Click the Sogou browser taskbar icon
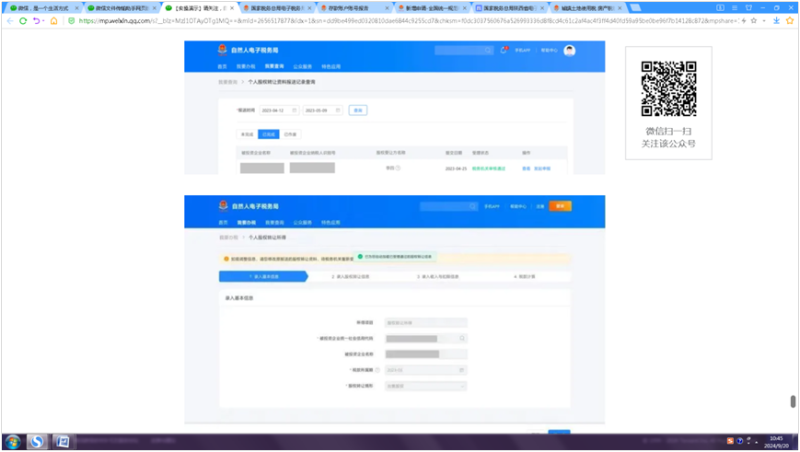Image resolution: width=800 pixels, height=452 pixels. coord(38,441)
